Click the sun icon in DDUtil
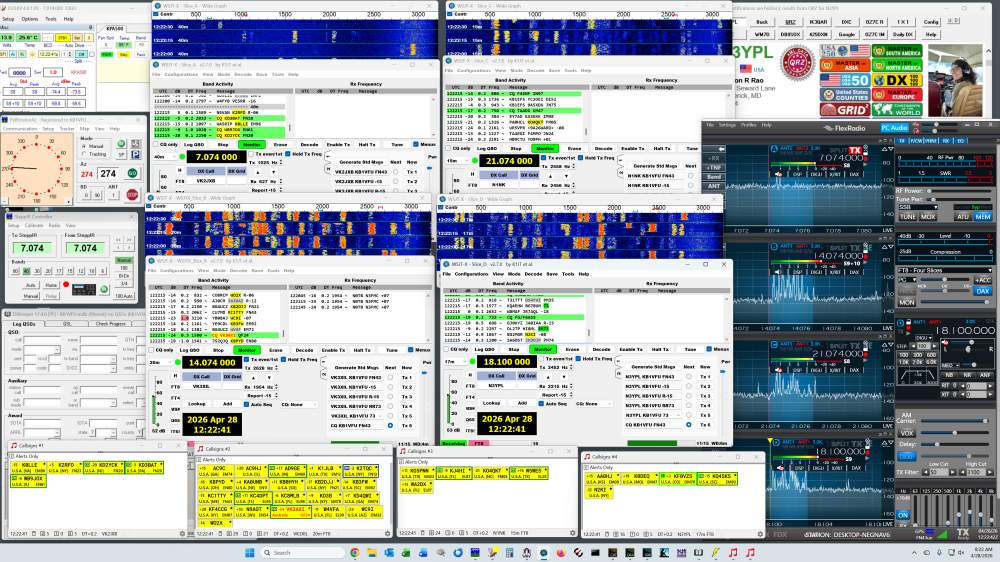 pyautogui.click(x=33, y=54)
